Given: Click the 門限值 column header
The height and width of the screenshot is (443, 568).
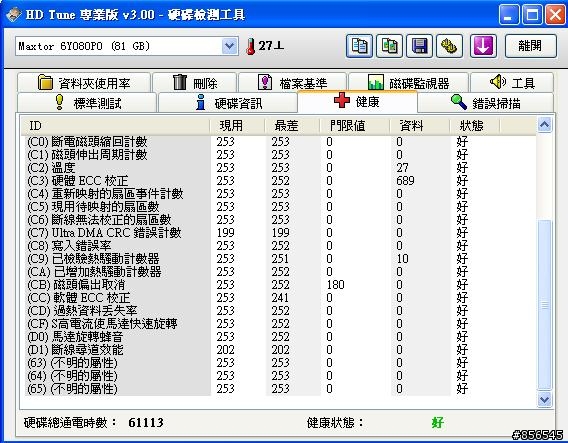Looking at the screenshot, I should click(x=354, y=126).
